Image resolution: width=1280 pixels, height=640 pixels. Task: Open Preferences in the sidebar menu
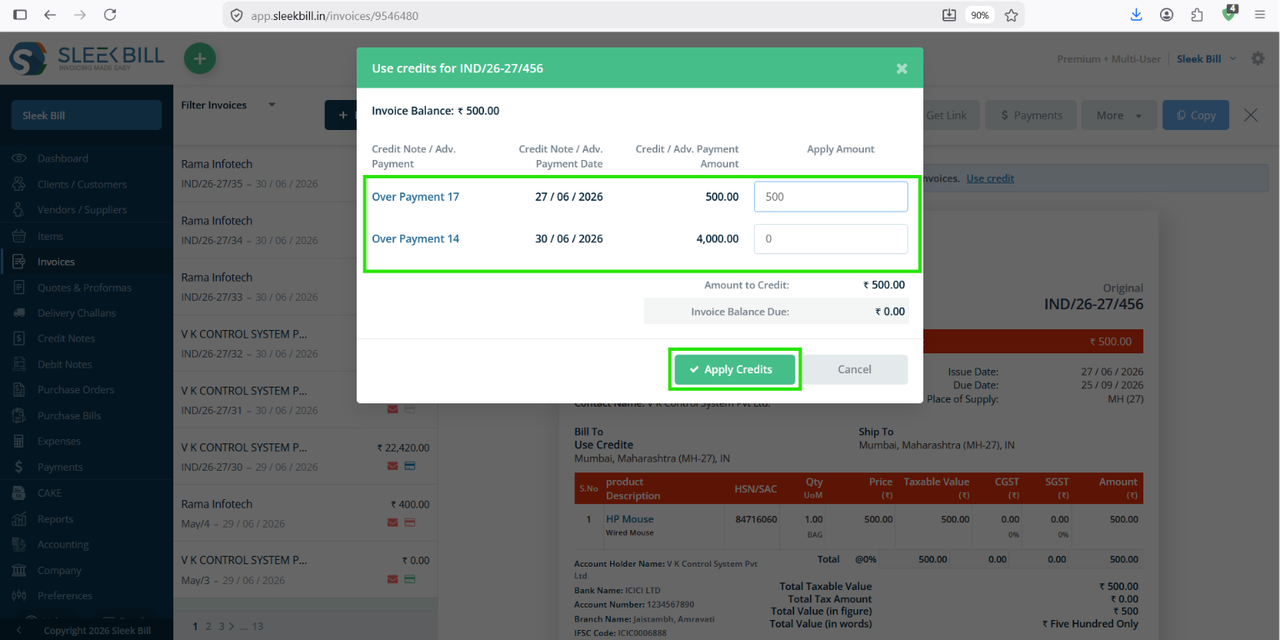click(64, 596)
